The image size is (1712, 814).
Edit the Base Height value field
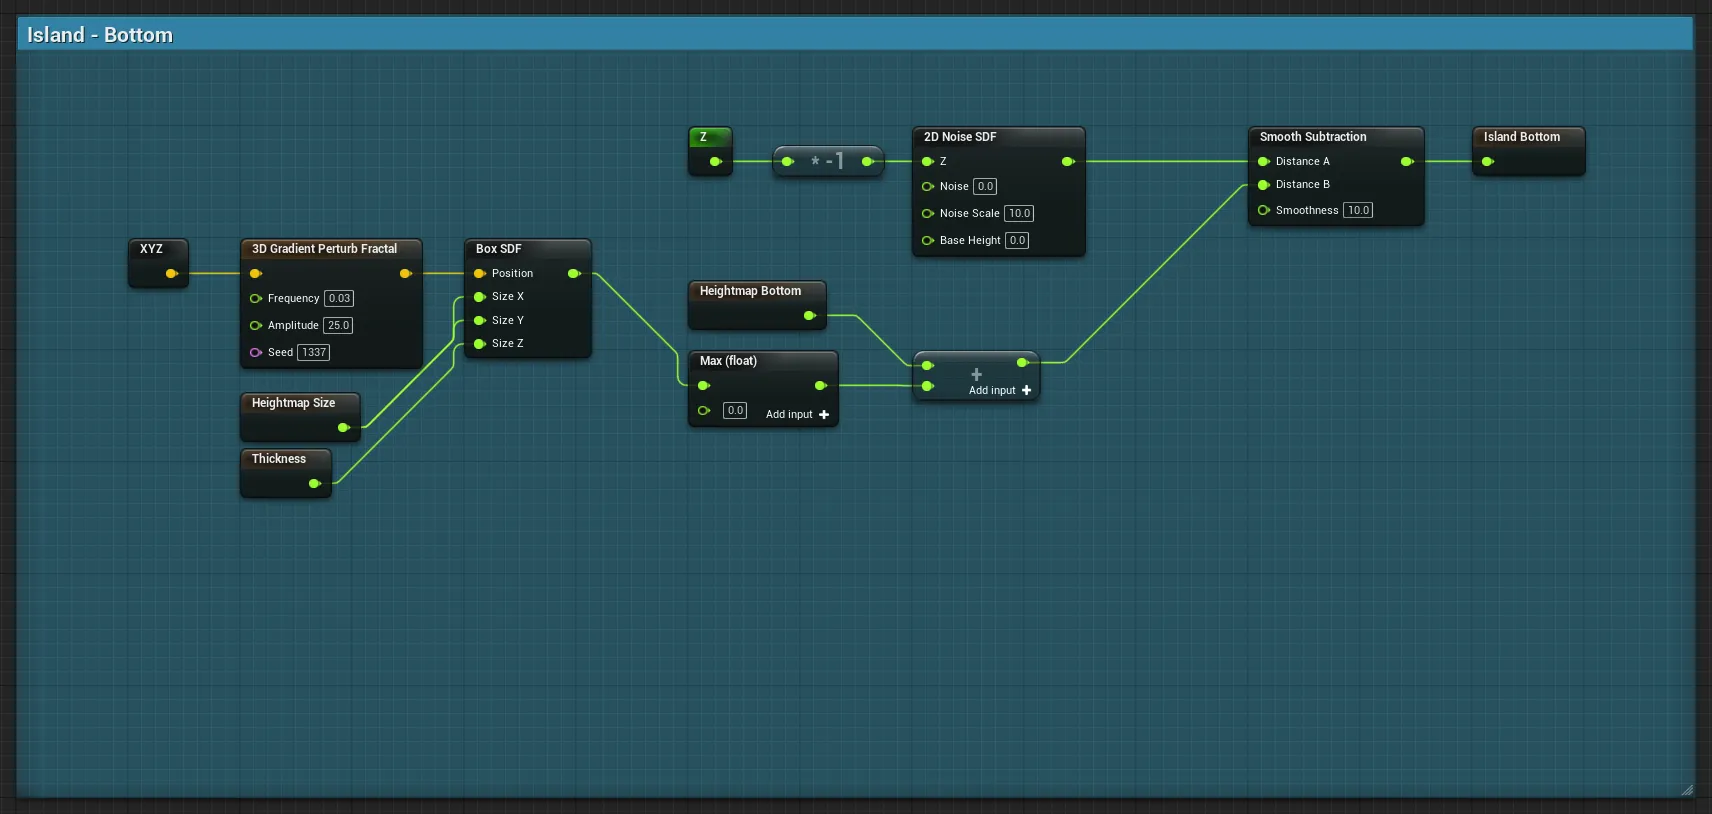(x=1017, y=240)
